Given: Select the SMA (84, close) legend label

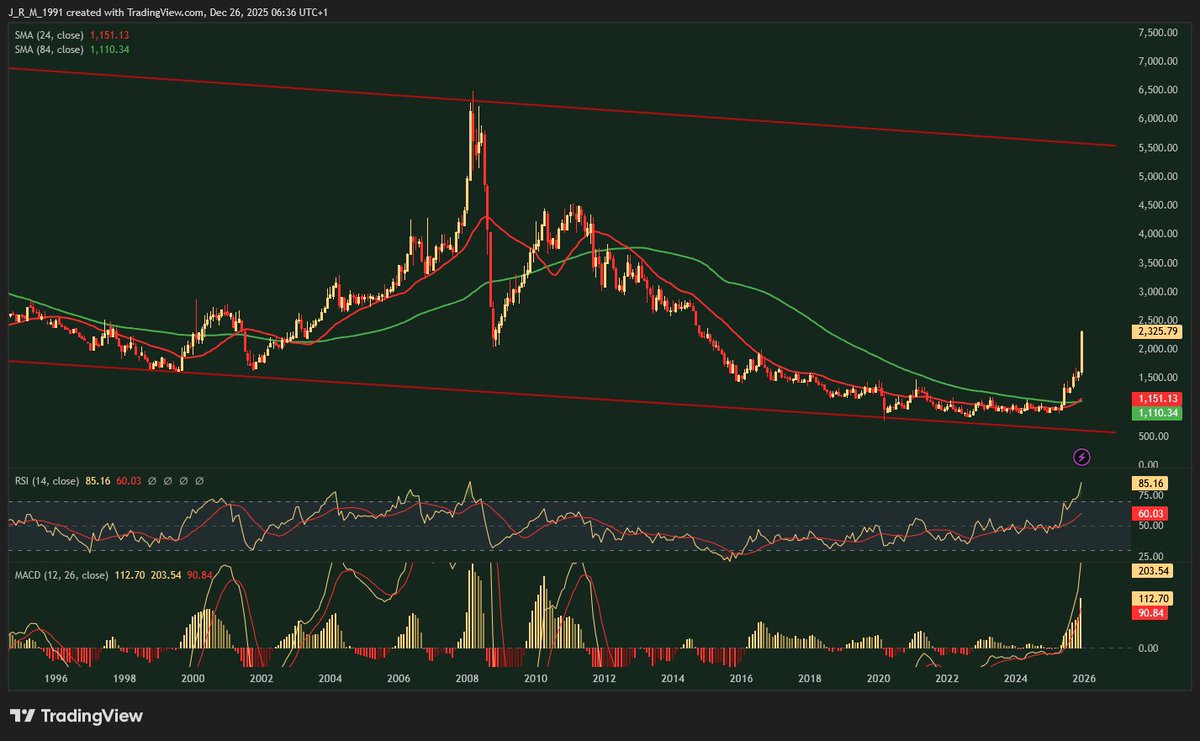Looking at the screenshot, I should [47, 49].
